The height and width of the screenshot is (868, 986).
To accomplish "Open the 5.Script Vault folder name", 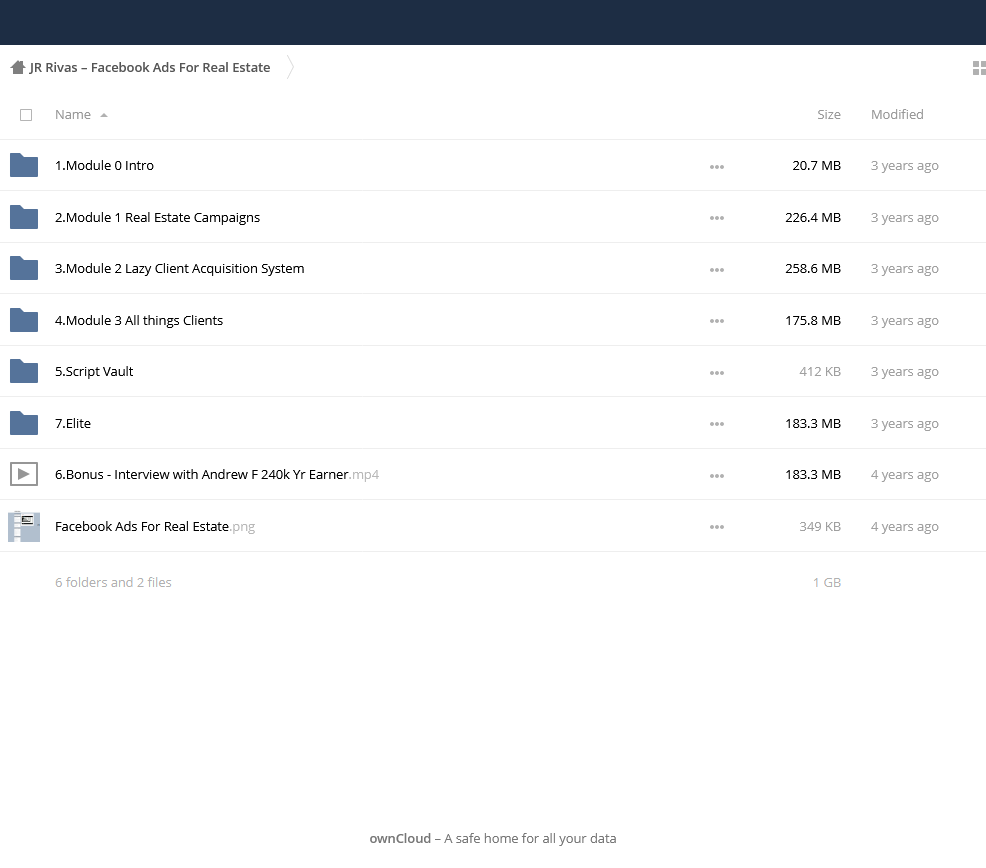I will pos(94,372).
